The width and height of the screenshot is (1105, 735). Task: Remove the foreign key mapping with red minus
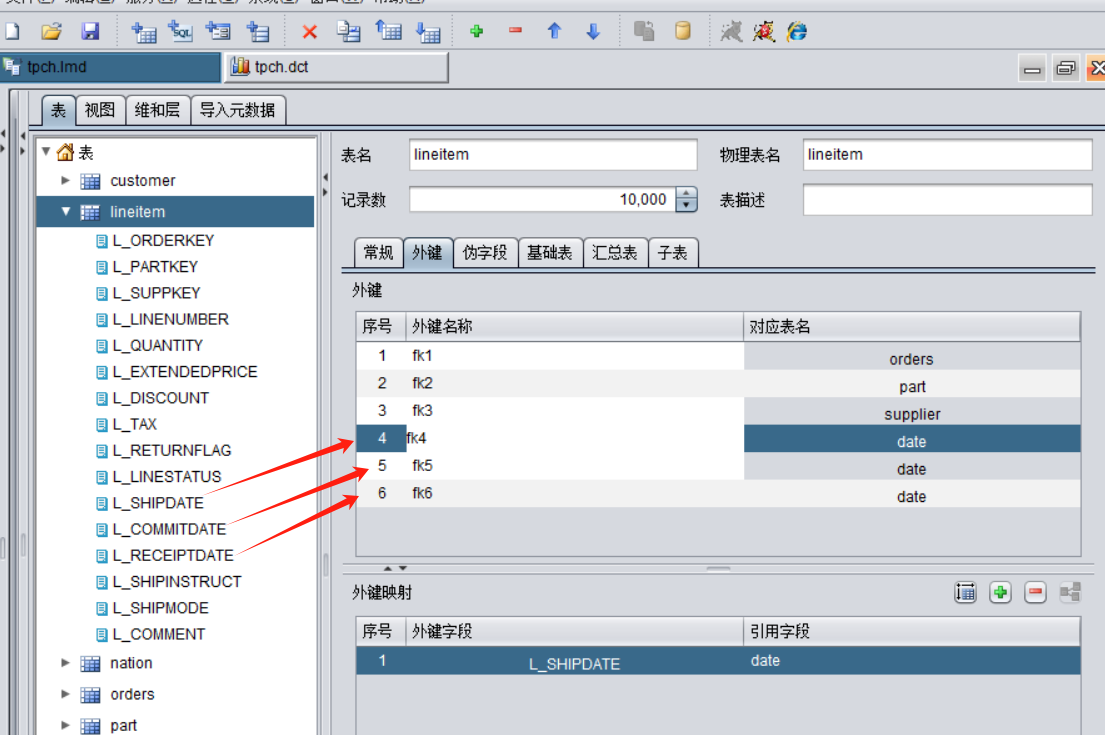(x=1036, y=593)
